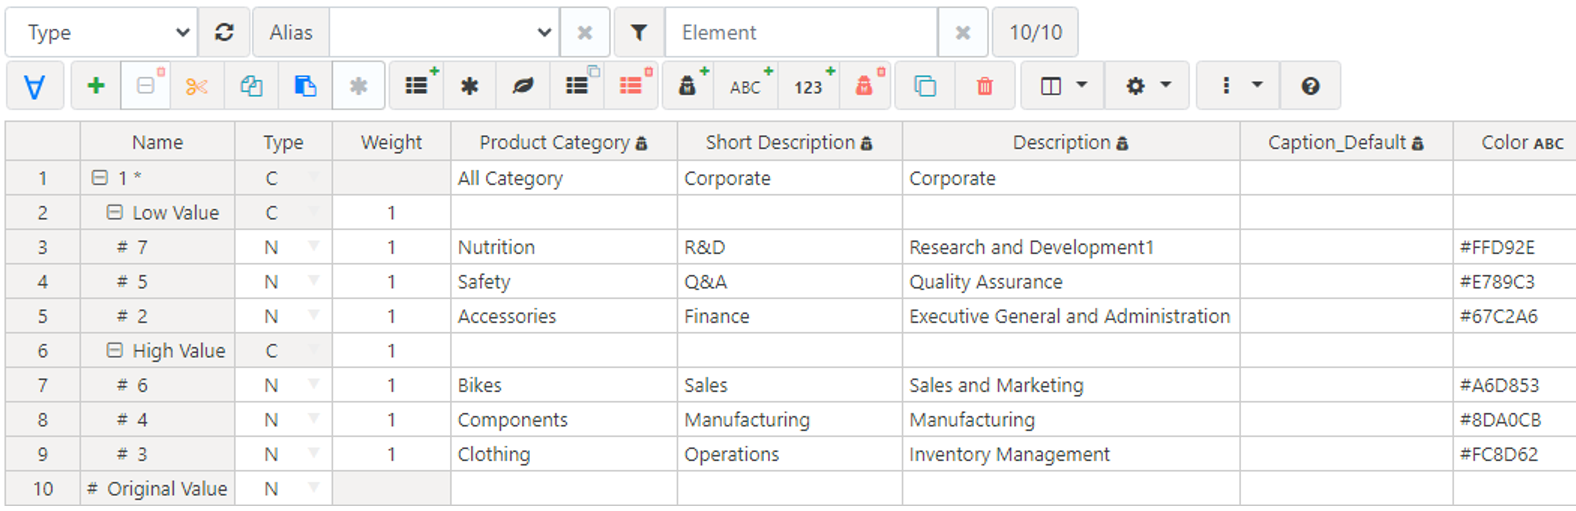Click the copy elements icon
This screenshot has width=1576, height=511.
click(251, 86)
